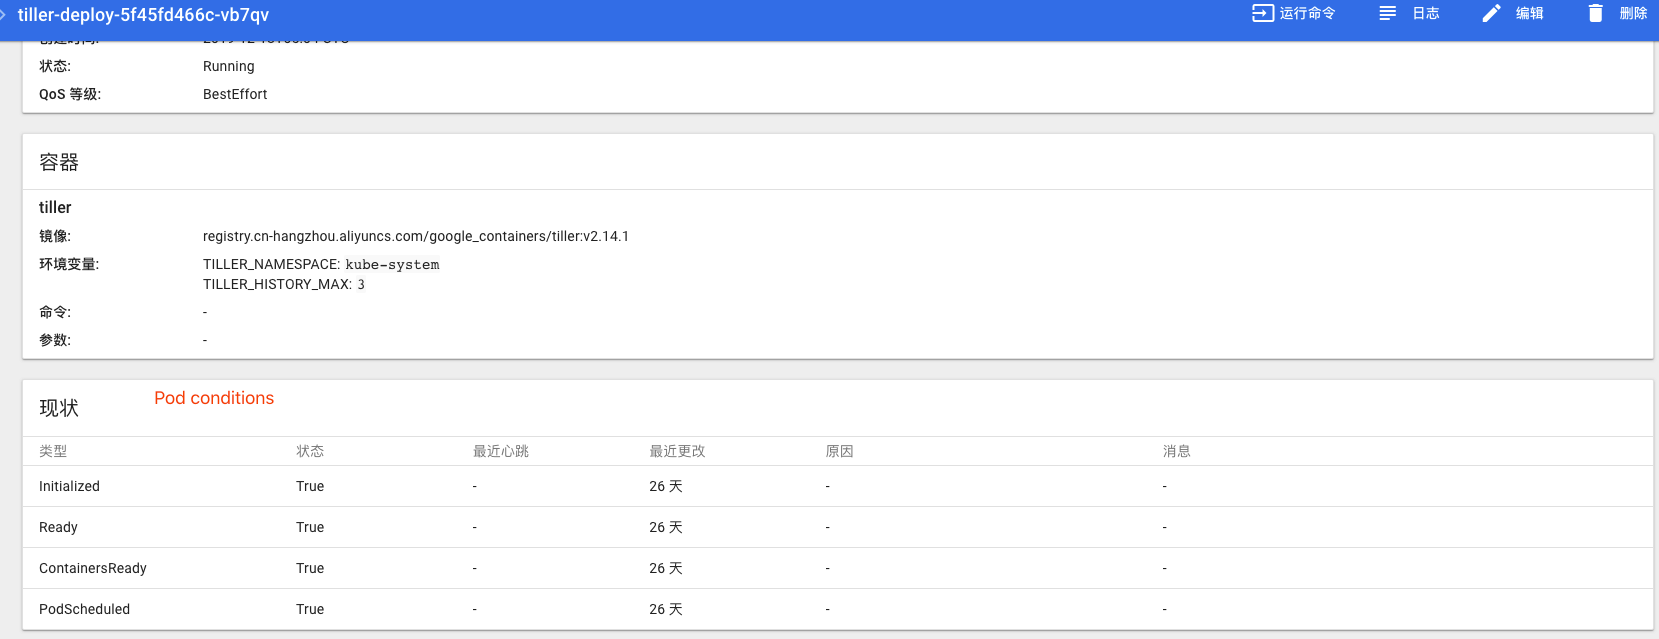
Task: Click the 现状 section heading
Action: tap(59, 408)
